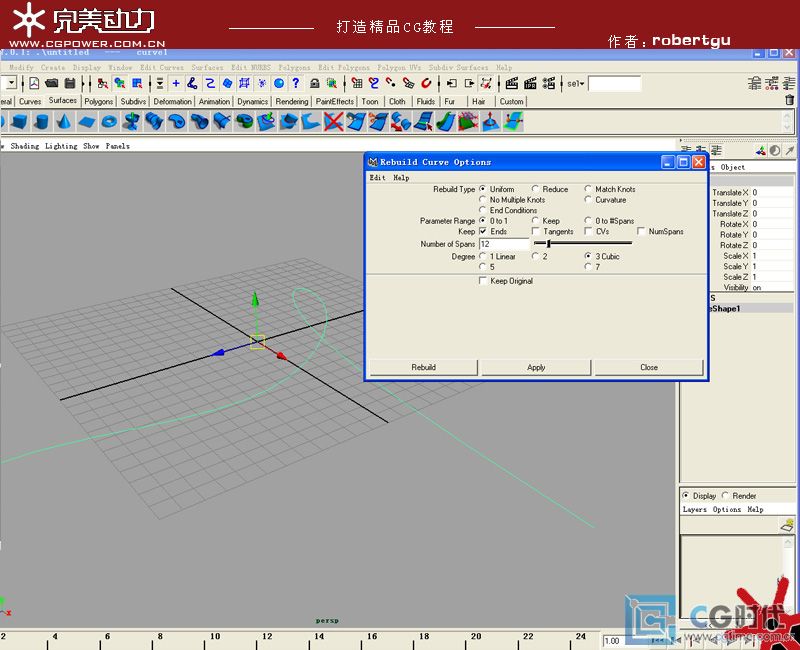Check the Keep Tangents checkbox

point(535,231)
